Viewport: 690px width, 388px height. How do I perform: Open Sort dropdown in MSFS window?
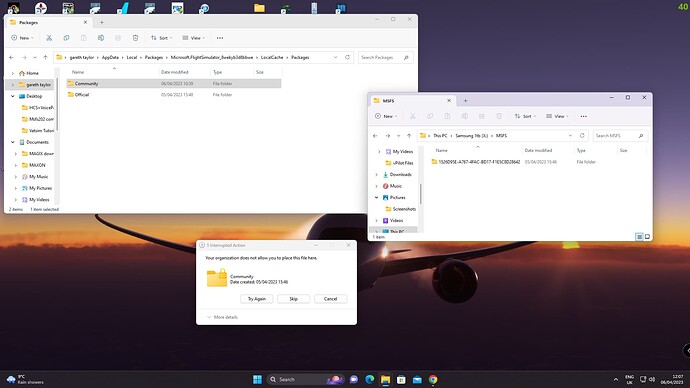click(525, 116)
